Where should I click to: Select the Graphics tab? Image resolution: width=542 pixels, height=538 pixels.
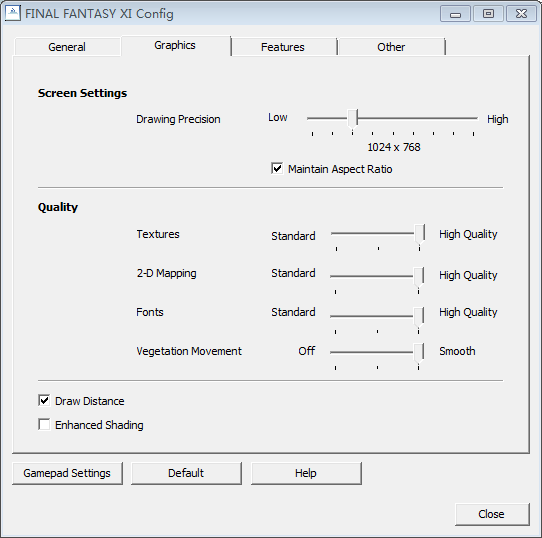(x=175, y=45)
